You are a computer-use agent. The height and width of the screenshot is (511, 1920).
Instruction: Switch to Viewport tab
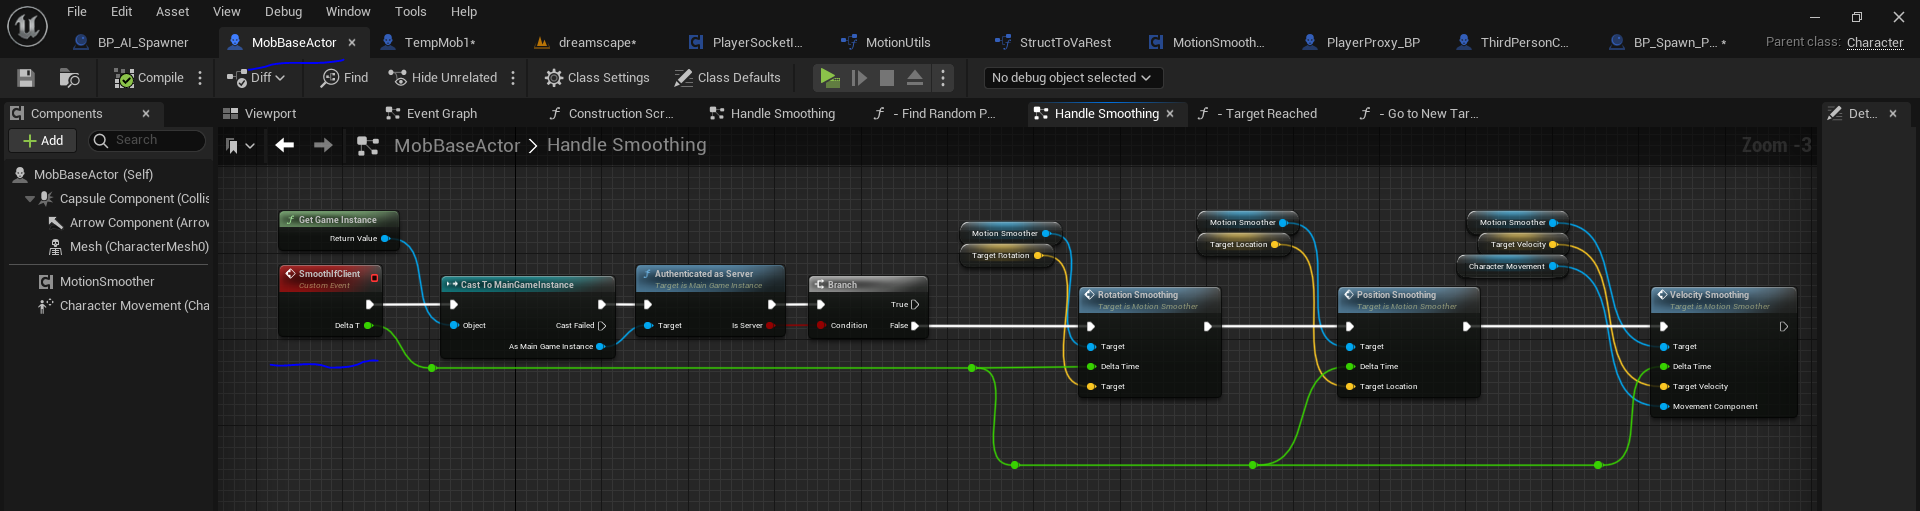pyautogui.click(x=260, y=114)
